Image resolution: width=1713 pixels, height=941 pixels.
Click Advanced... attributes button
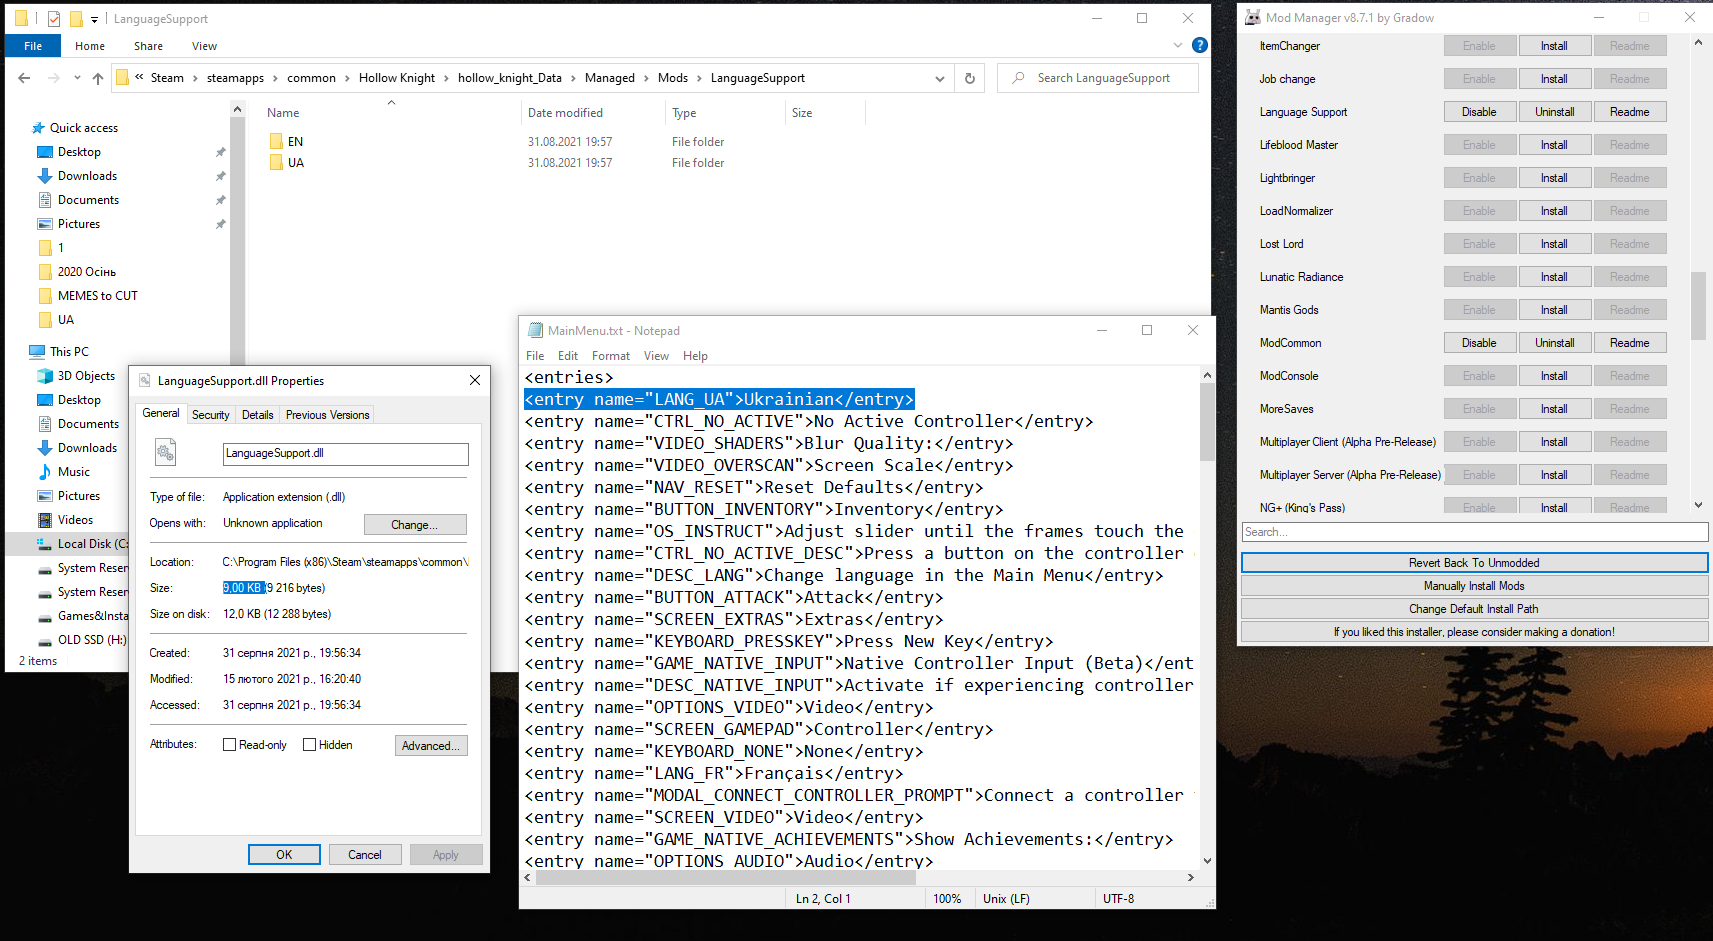[431, 746]
